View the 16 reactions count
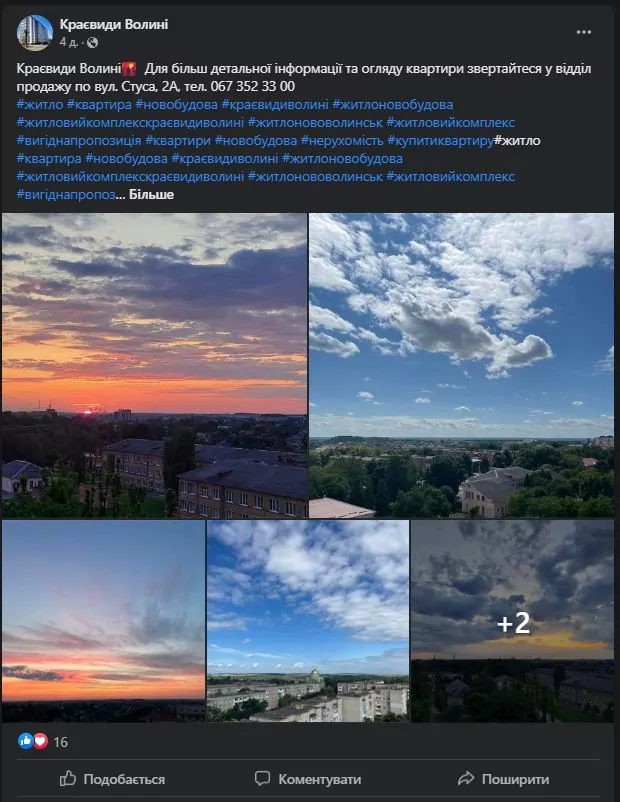This screenshot has height=802, width=620. [60, 742]
